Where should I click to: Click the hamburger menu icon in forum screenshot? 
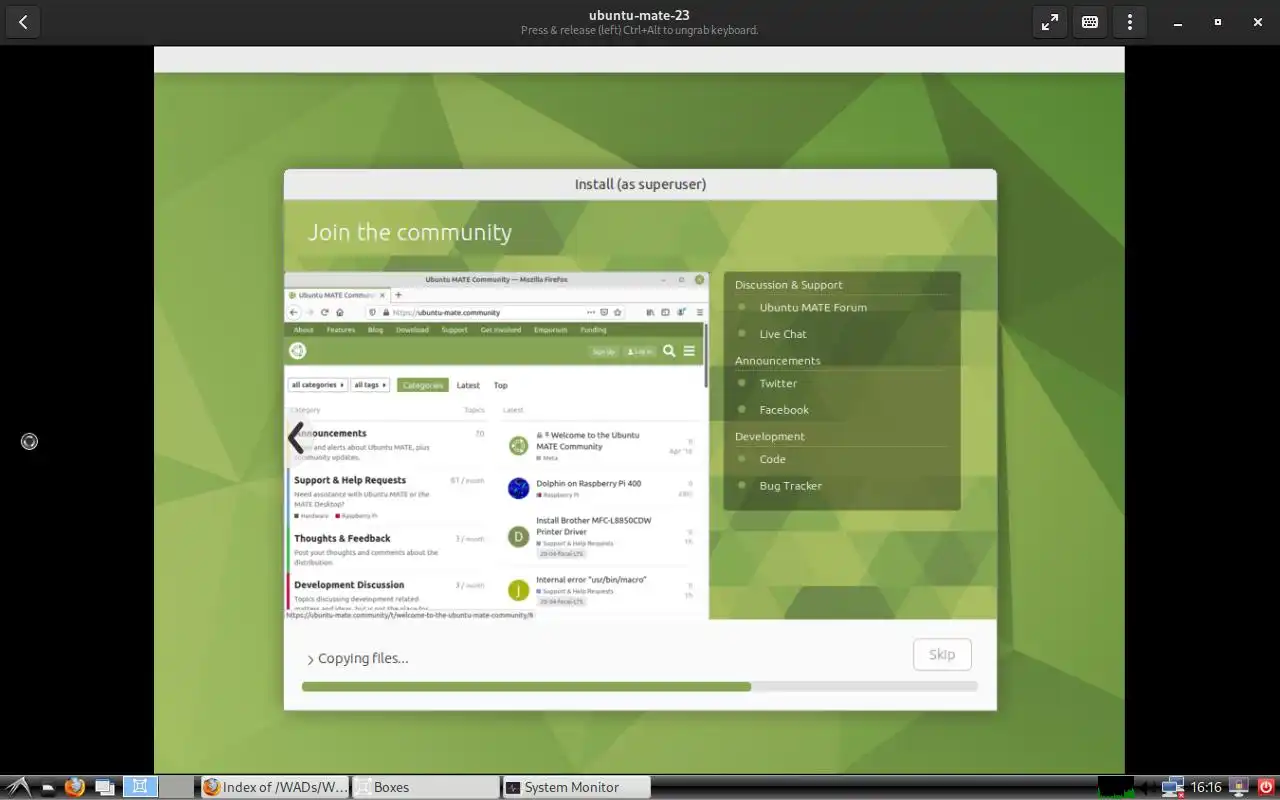tap(689, 351)
